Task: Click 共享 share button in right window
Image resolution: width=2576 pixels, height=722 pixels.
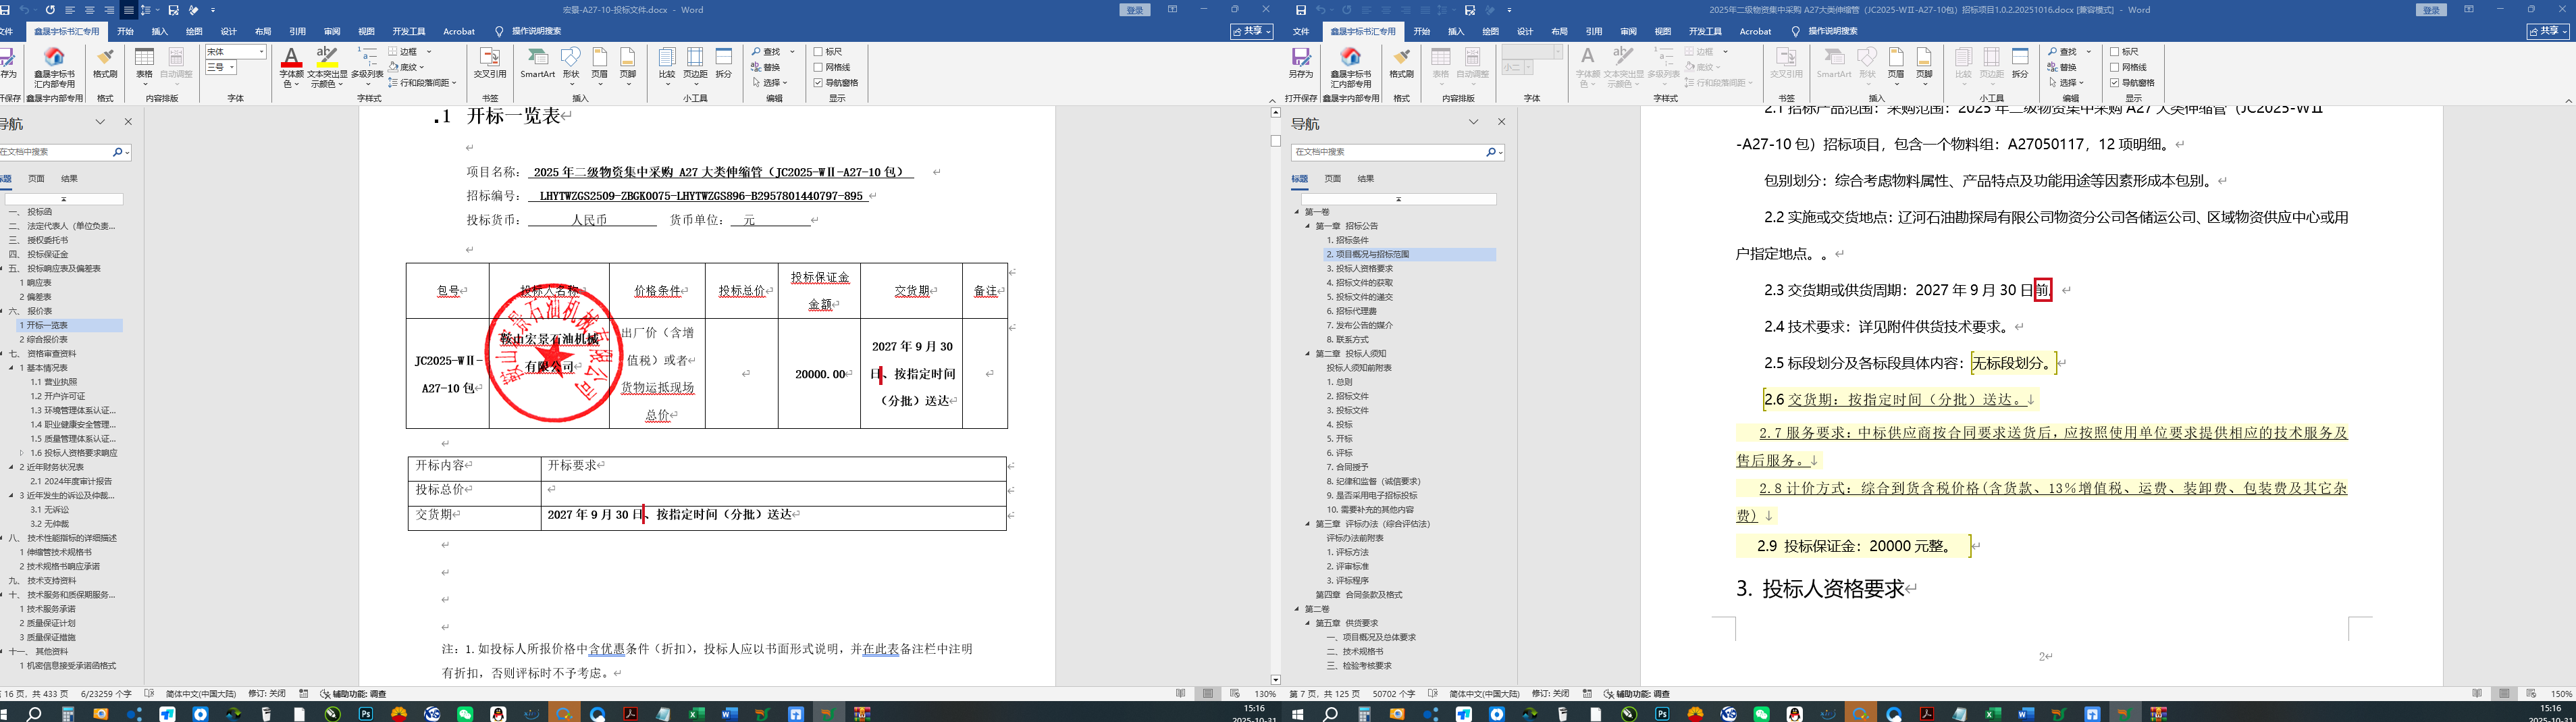Action: (2548, 32)
